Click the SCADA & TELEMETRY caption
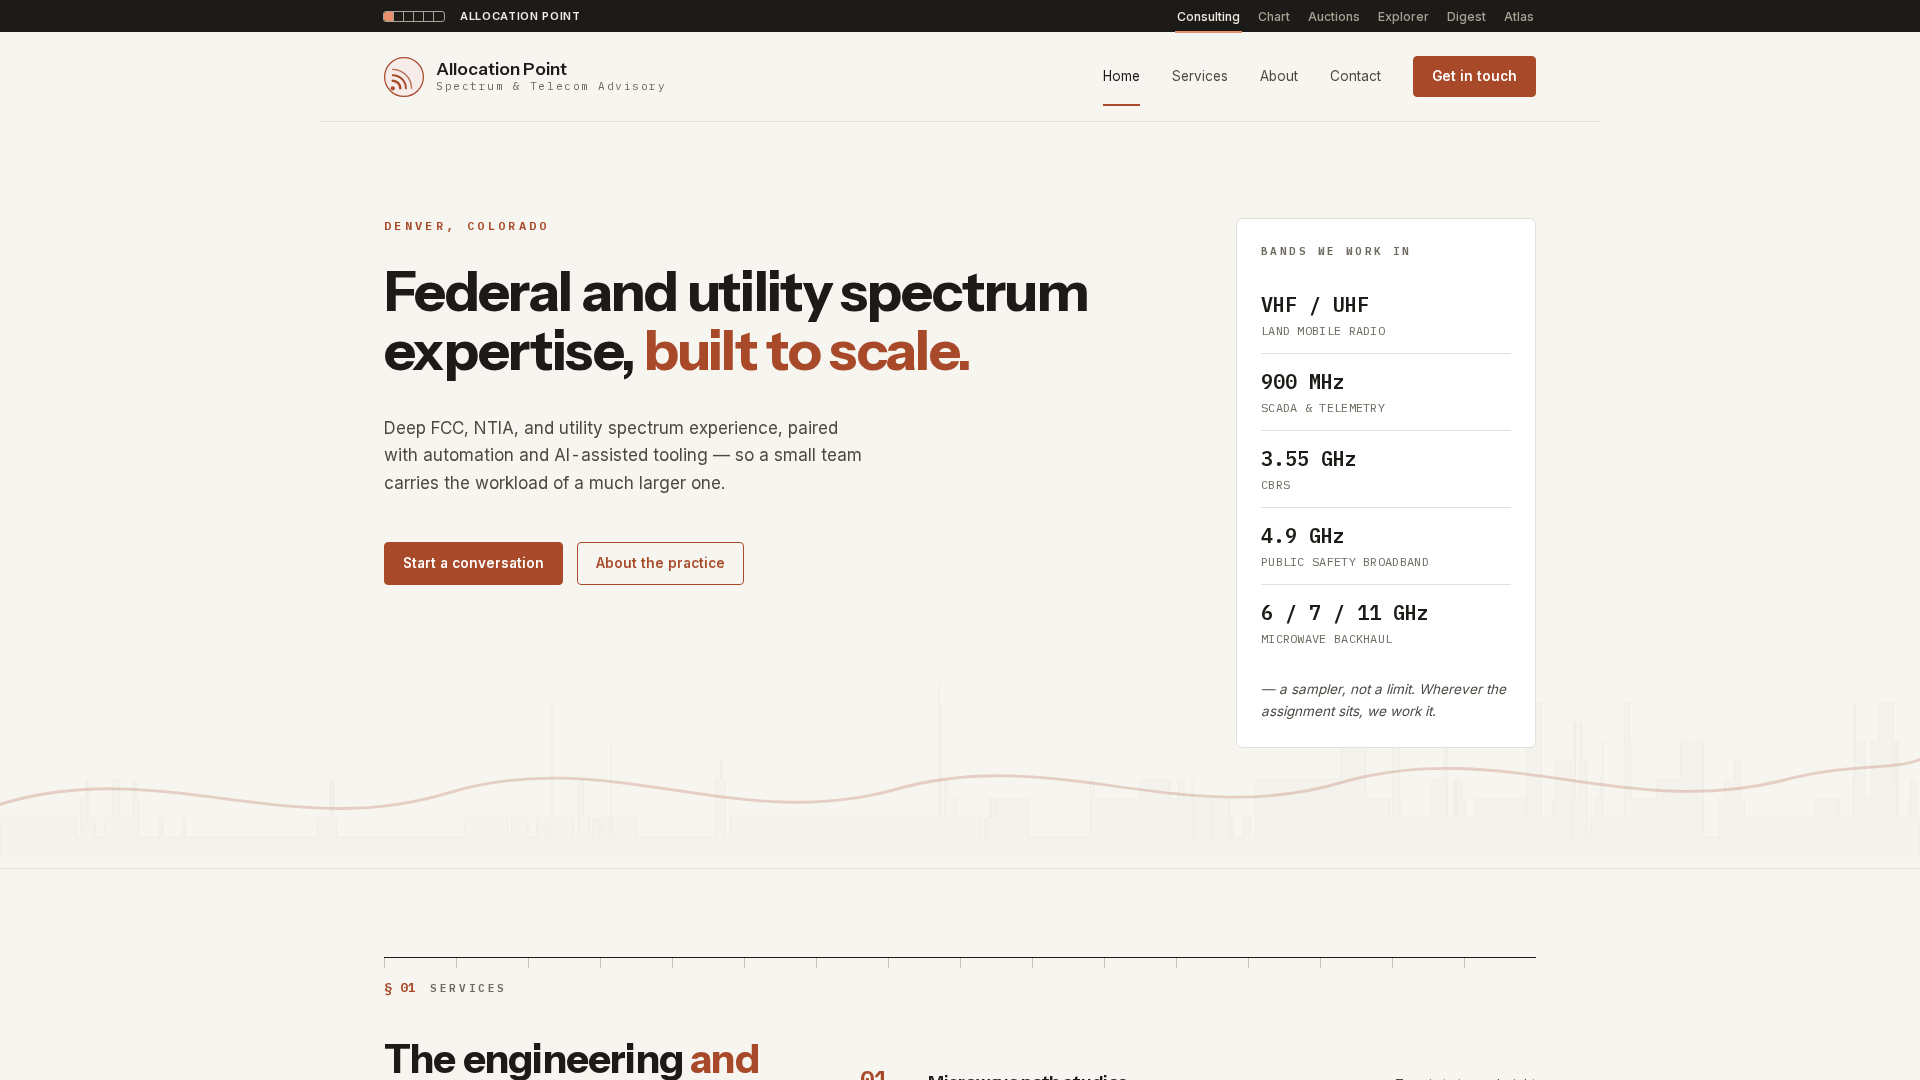This screenshot has height=1080, width=1920. pos(1323,408)
